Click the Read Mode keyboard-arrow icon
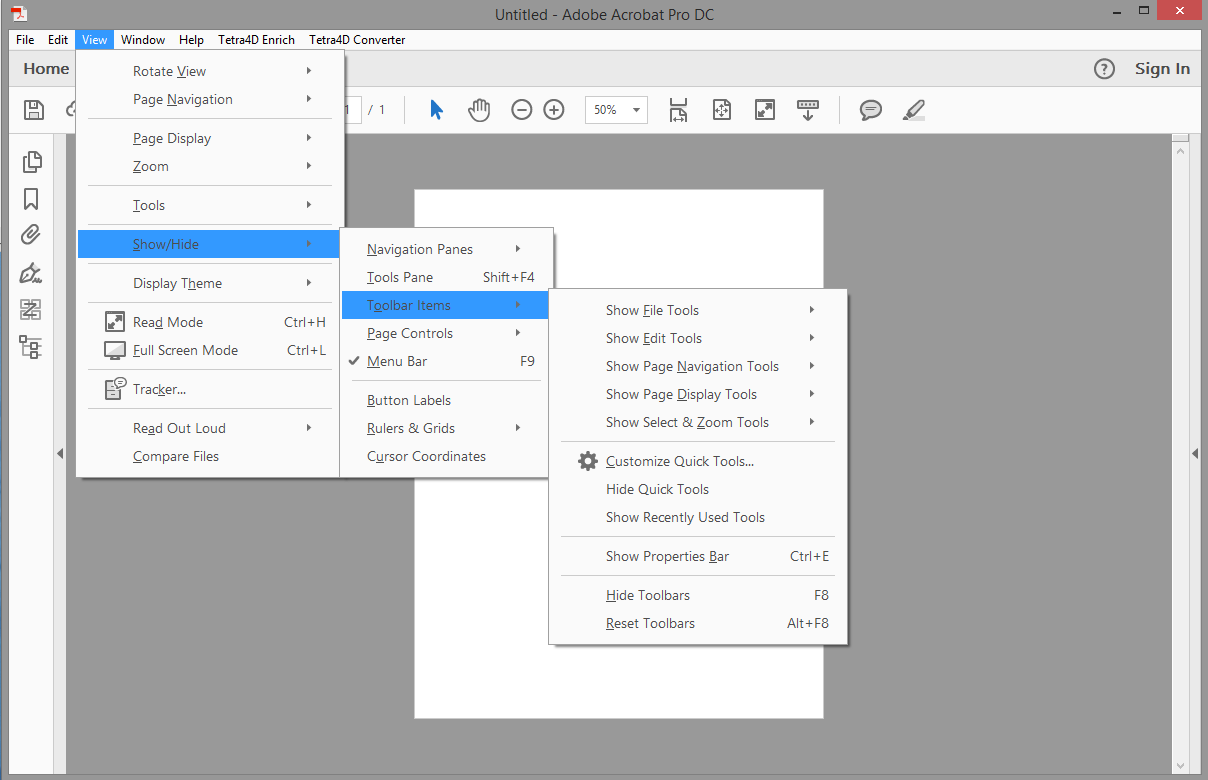Viewport: 1208px width, 780px height. (x=808, y=110)
